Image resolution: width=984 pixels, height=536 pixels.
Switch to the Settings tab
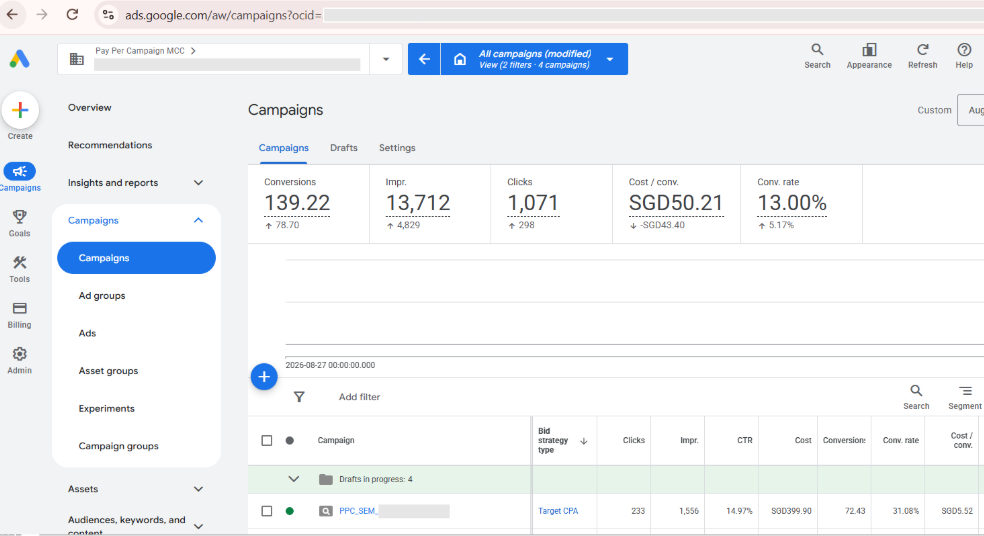click(397, 148)
